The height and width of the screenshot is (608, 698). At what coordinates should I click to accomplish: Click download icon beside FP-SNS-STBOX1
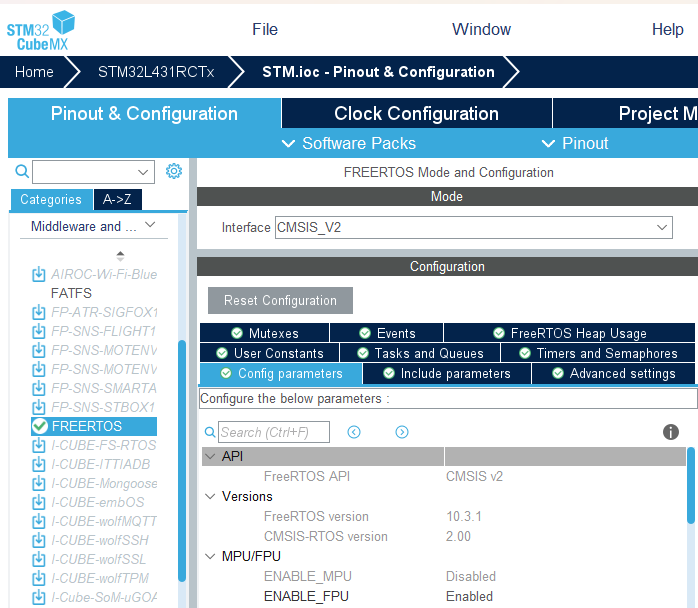point(39,407)
